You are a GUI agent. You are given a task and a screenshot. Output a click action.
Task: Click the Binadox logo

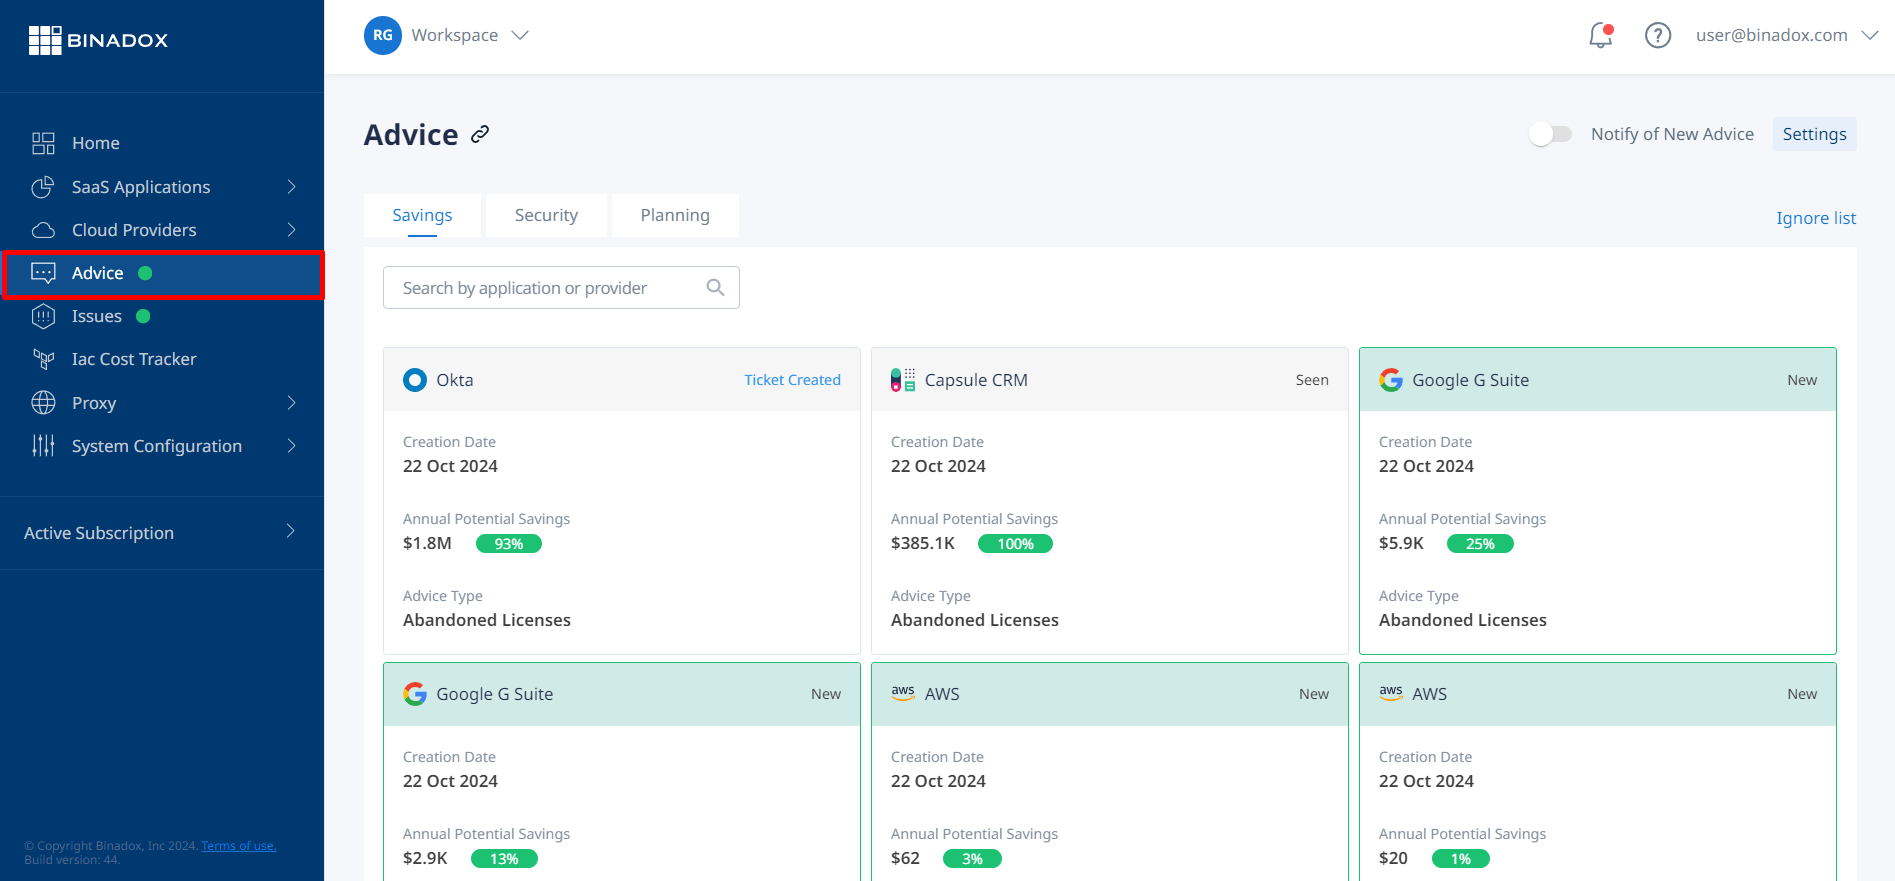98,40
